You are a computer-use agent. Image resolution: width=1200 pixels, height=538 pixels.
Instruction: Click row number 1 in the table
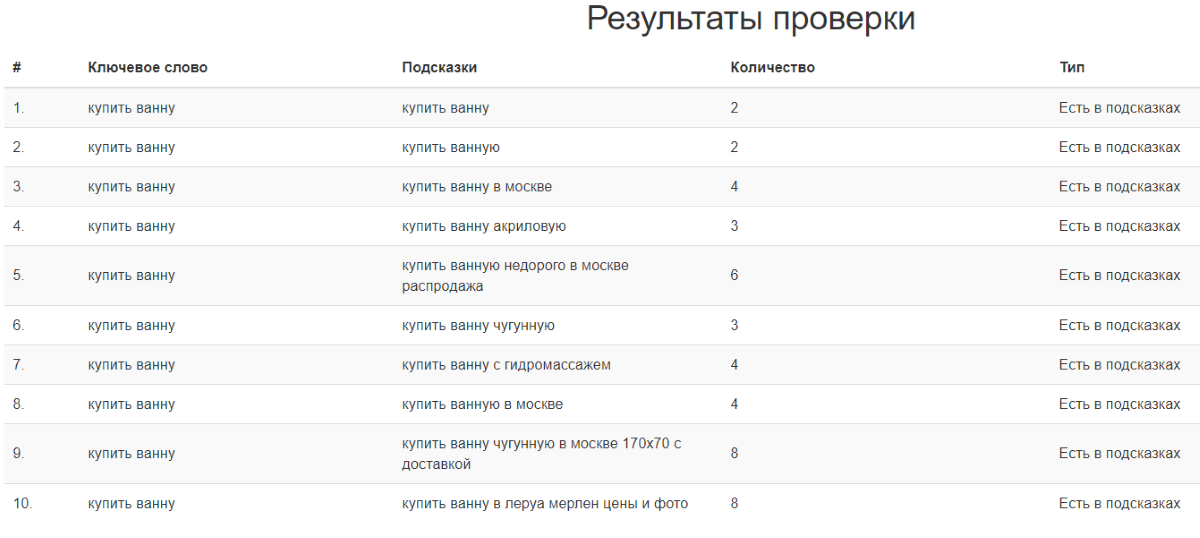coord(18,108)
